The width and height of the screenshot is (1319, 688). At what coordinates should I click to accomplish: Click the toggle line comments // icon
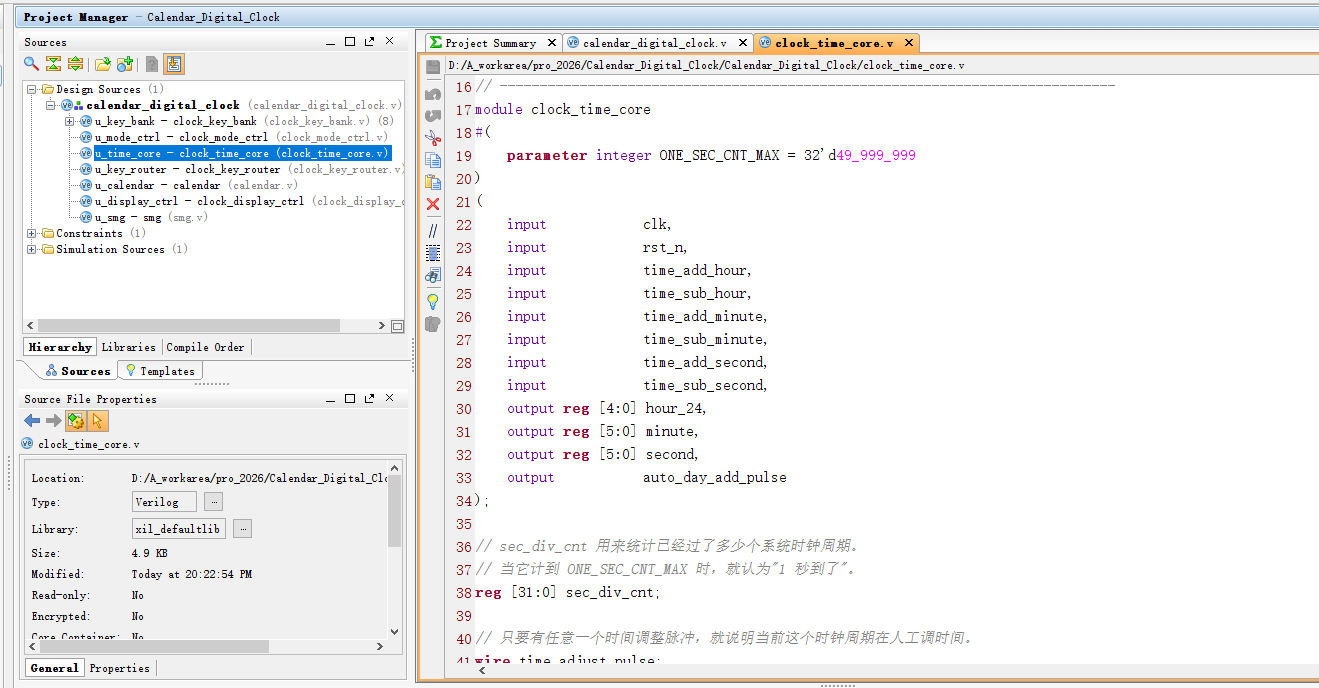coord(433,231)
